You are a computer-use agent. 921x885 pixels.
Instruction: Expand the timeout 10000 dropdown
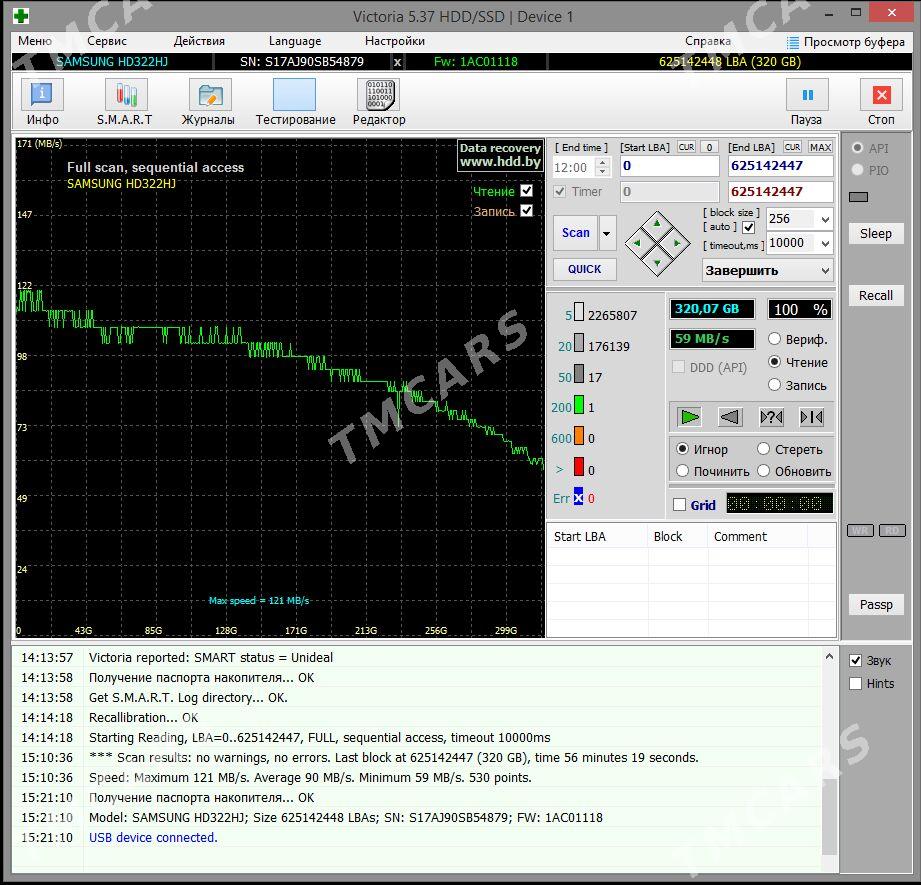pyautogui.click(x=825, y=243)
